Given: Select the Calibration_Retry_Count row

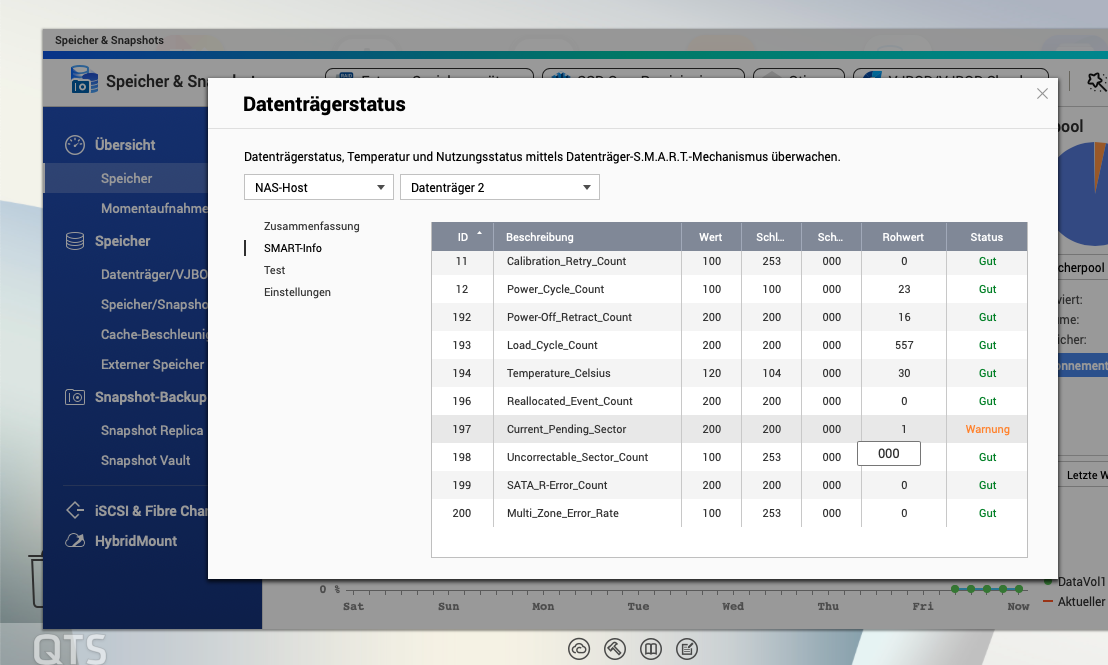Looking at the screenshot, I should (x=729, y=261).
